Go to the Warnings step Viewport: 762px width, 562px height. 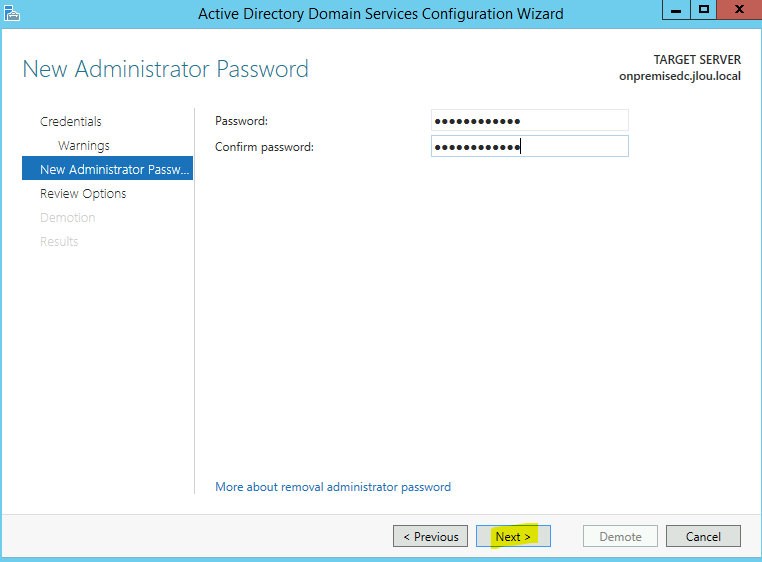point(84,146)
